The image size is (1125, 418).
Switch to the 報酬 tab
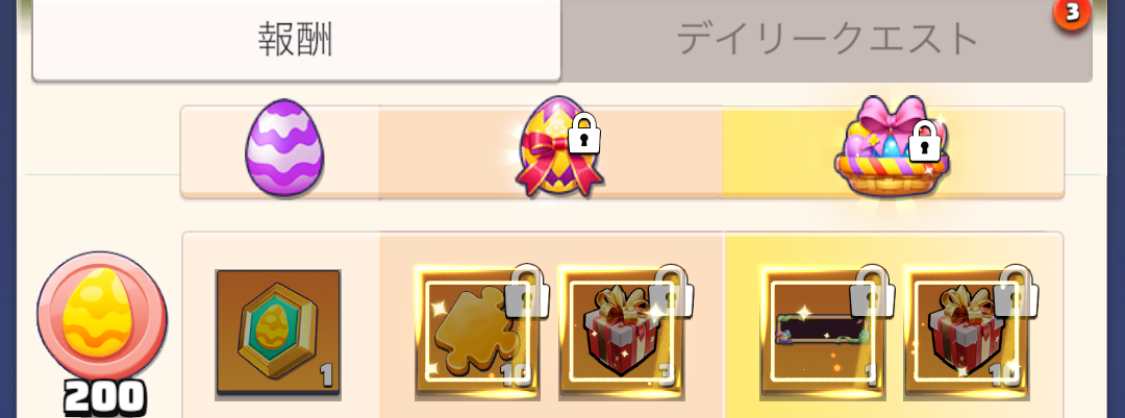[296, 40]
